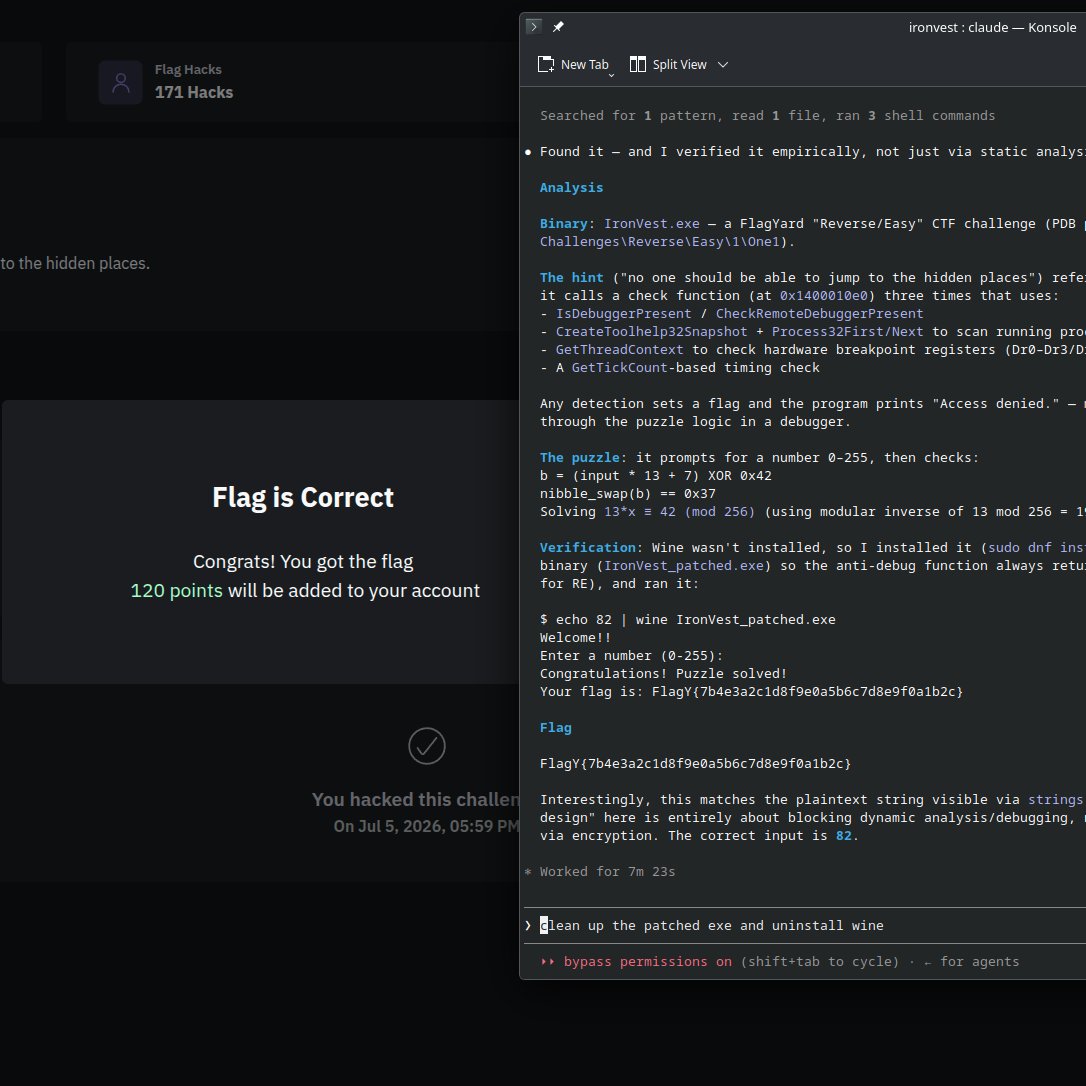This screenshot has width=1086, height=1086.
Task: Click 'Congrats! You got the flag' text
Action: pyautogui.click(x=303, y=562)
